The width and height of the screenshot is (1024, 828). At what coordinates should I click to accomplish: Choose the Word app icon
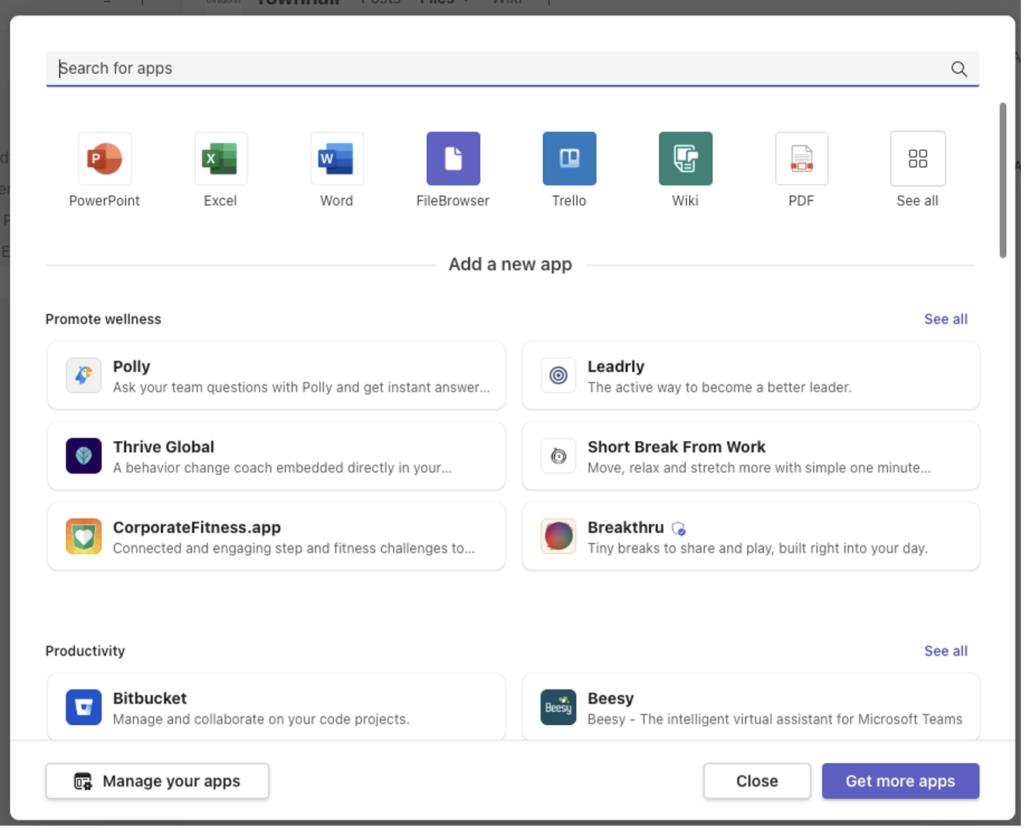[x=336, y=159]
